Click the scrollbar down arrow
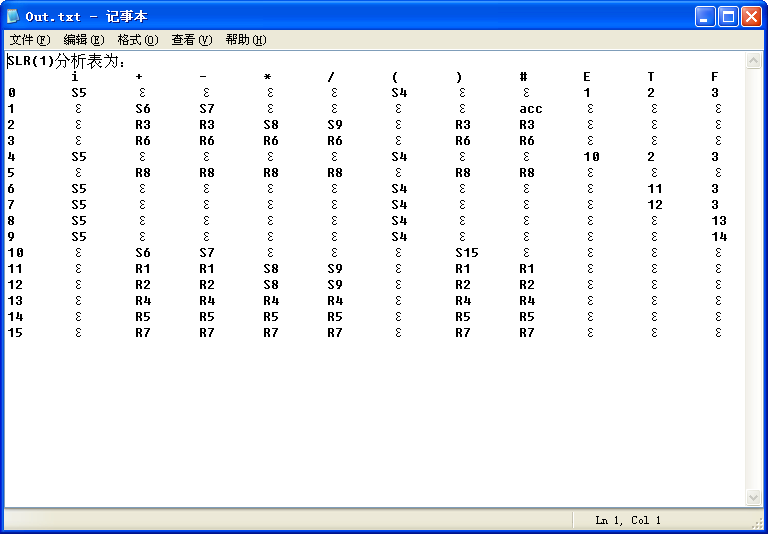The width and height of the screenshot is (768, 534). (x=753, y=497)
